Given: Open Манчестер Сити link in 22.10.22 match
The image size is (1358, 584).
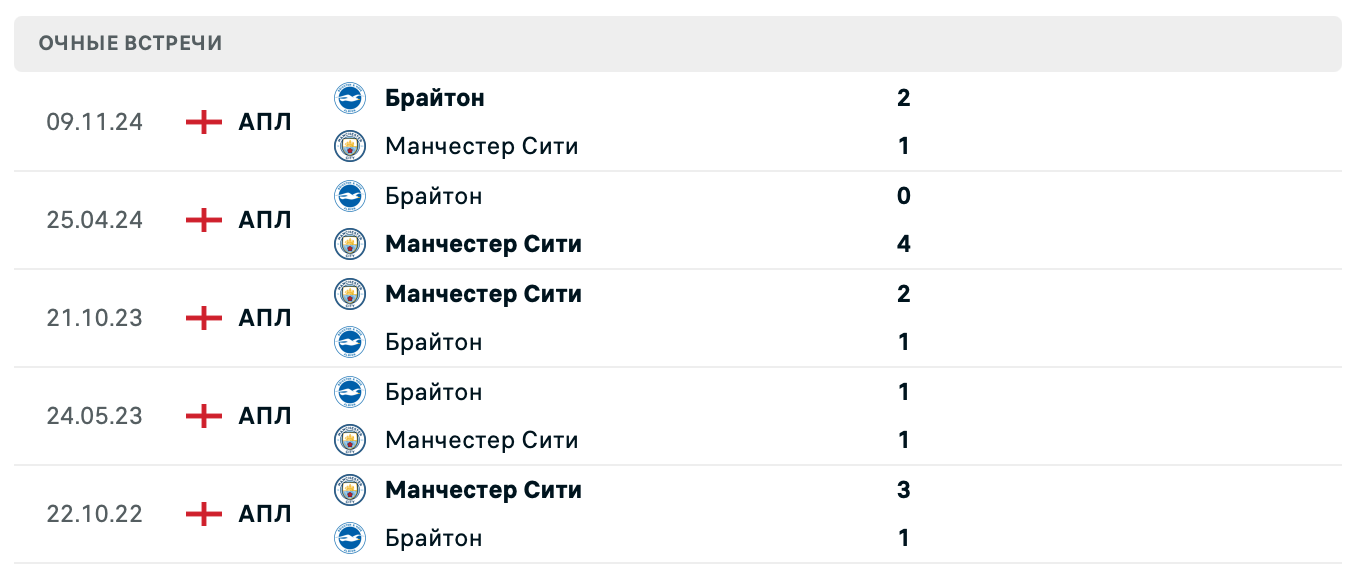Looking at the screenshot, I should [483, 490].
